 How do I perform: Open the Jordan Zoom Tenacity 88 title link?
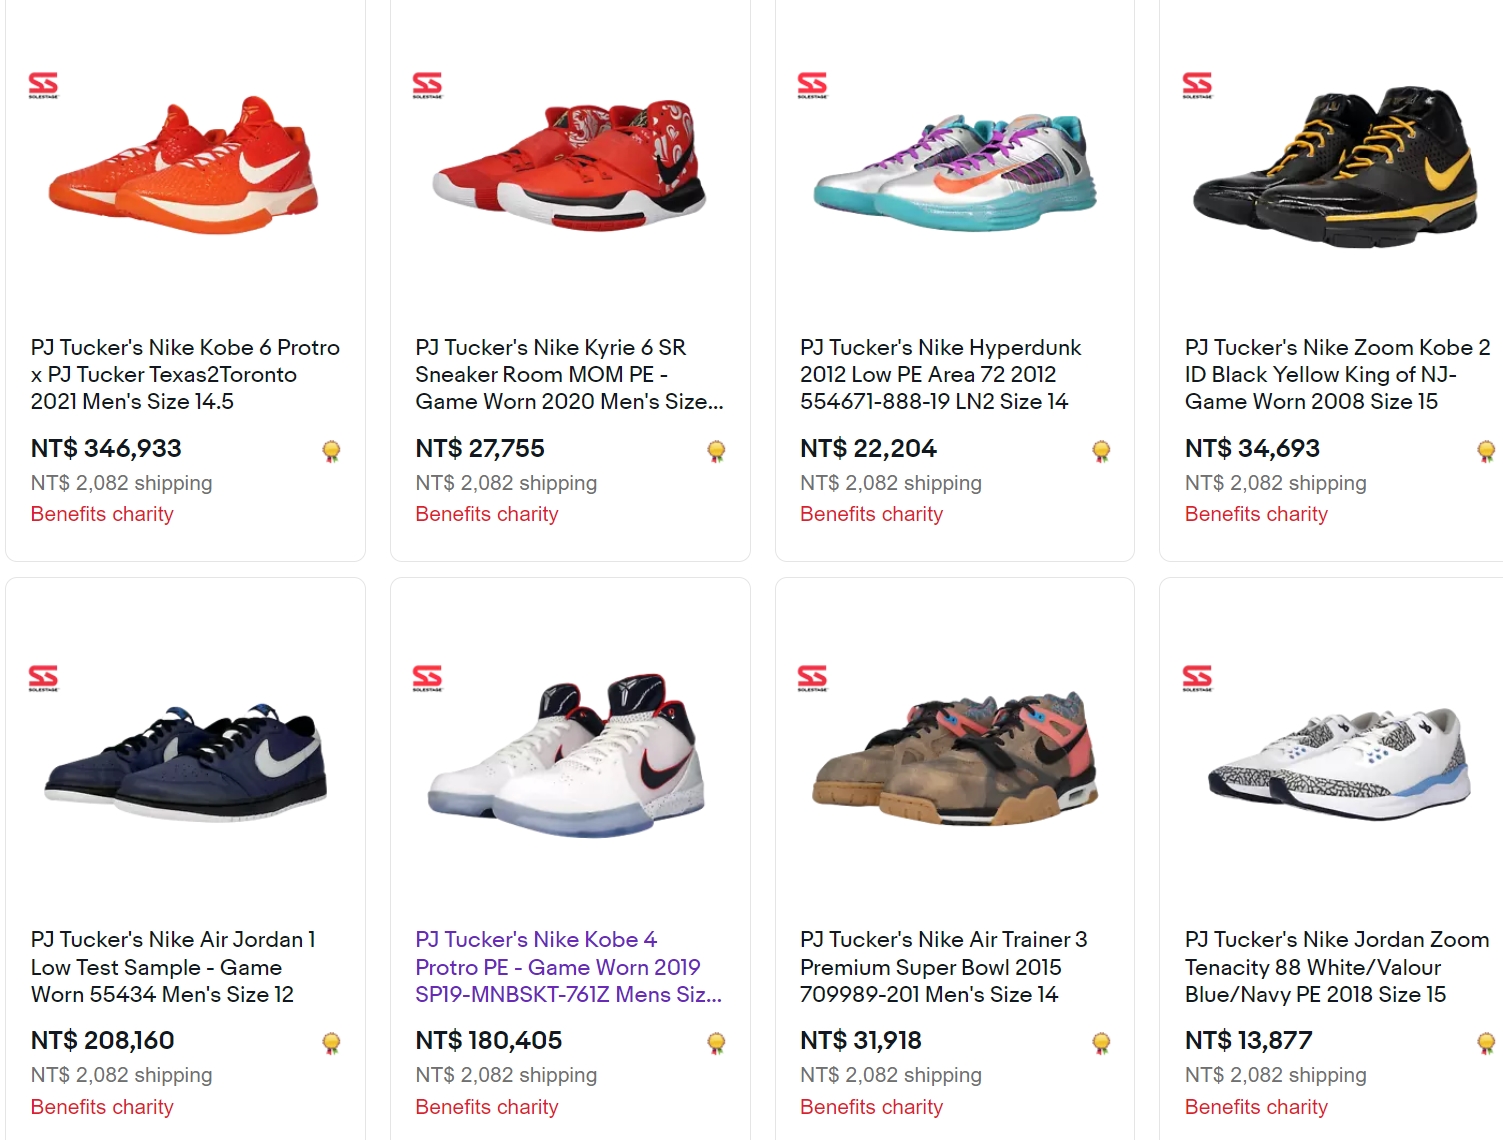(1335, 967)
